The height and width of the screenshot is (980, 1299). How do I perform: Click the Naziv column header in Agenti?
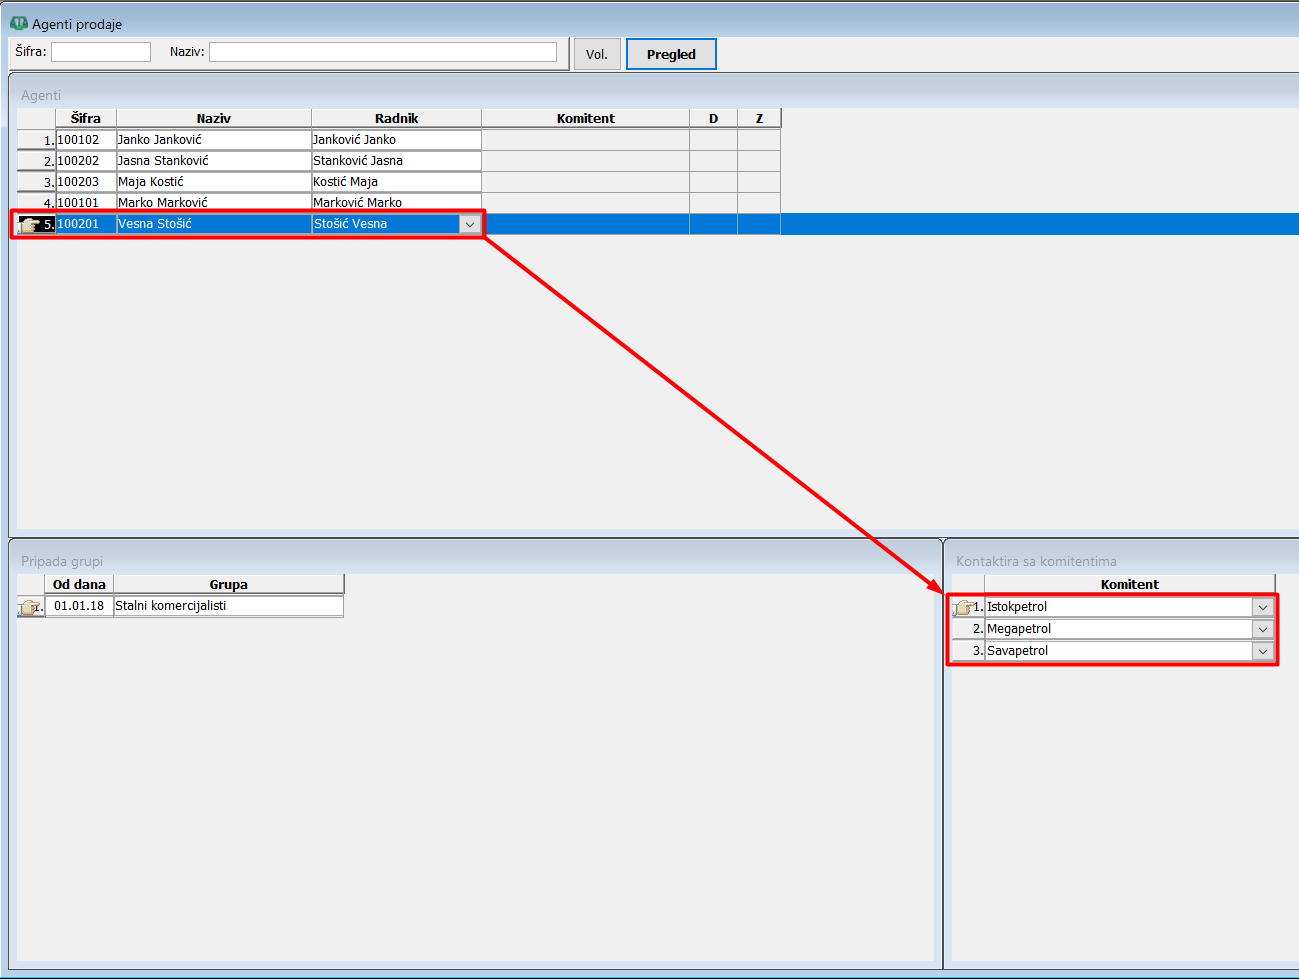point(214,118)
